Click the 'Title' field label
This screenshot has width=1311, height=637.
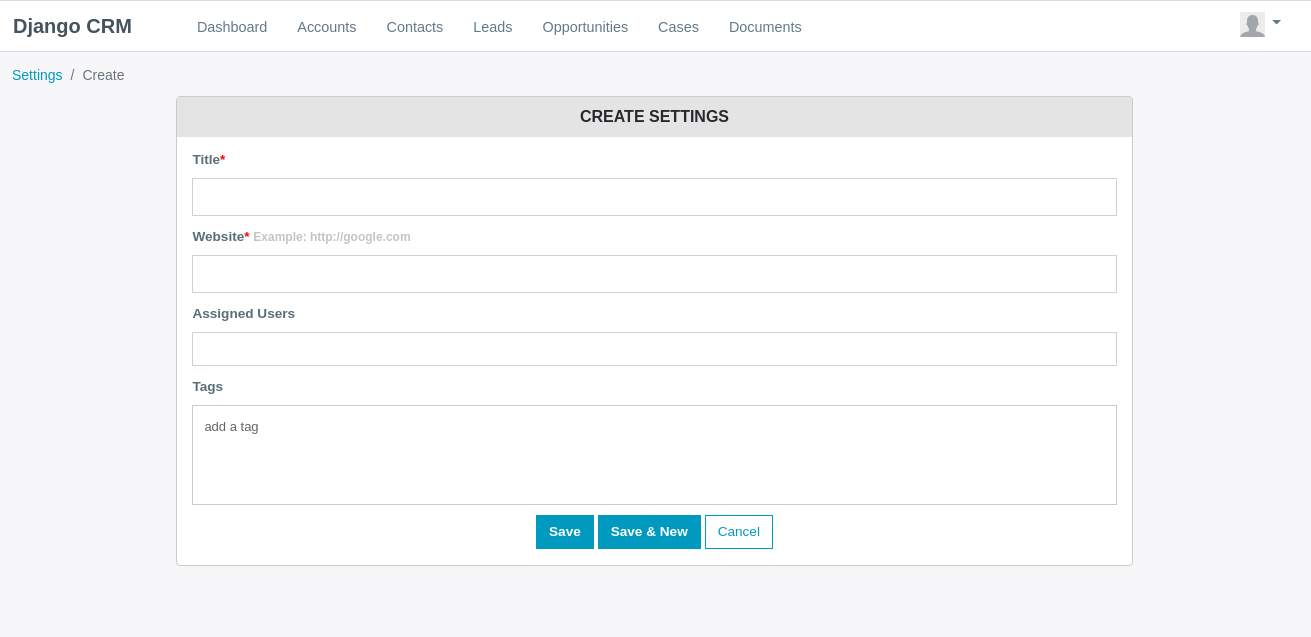(206, 160)
